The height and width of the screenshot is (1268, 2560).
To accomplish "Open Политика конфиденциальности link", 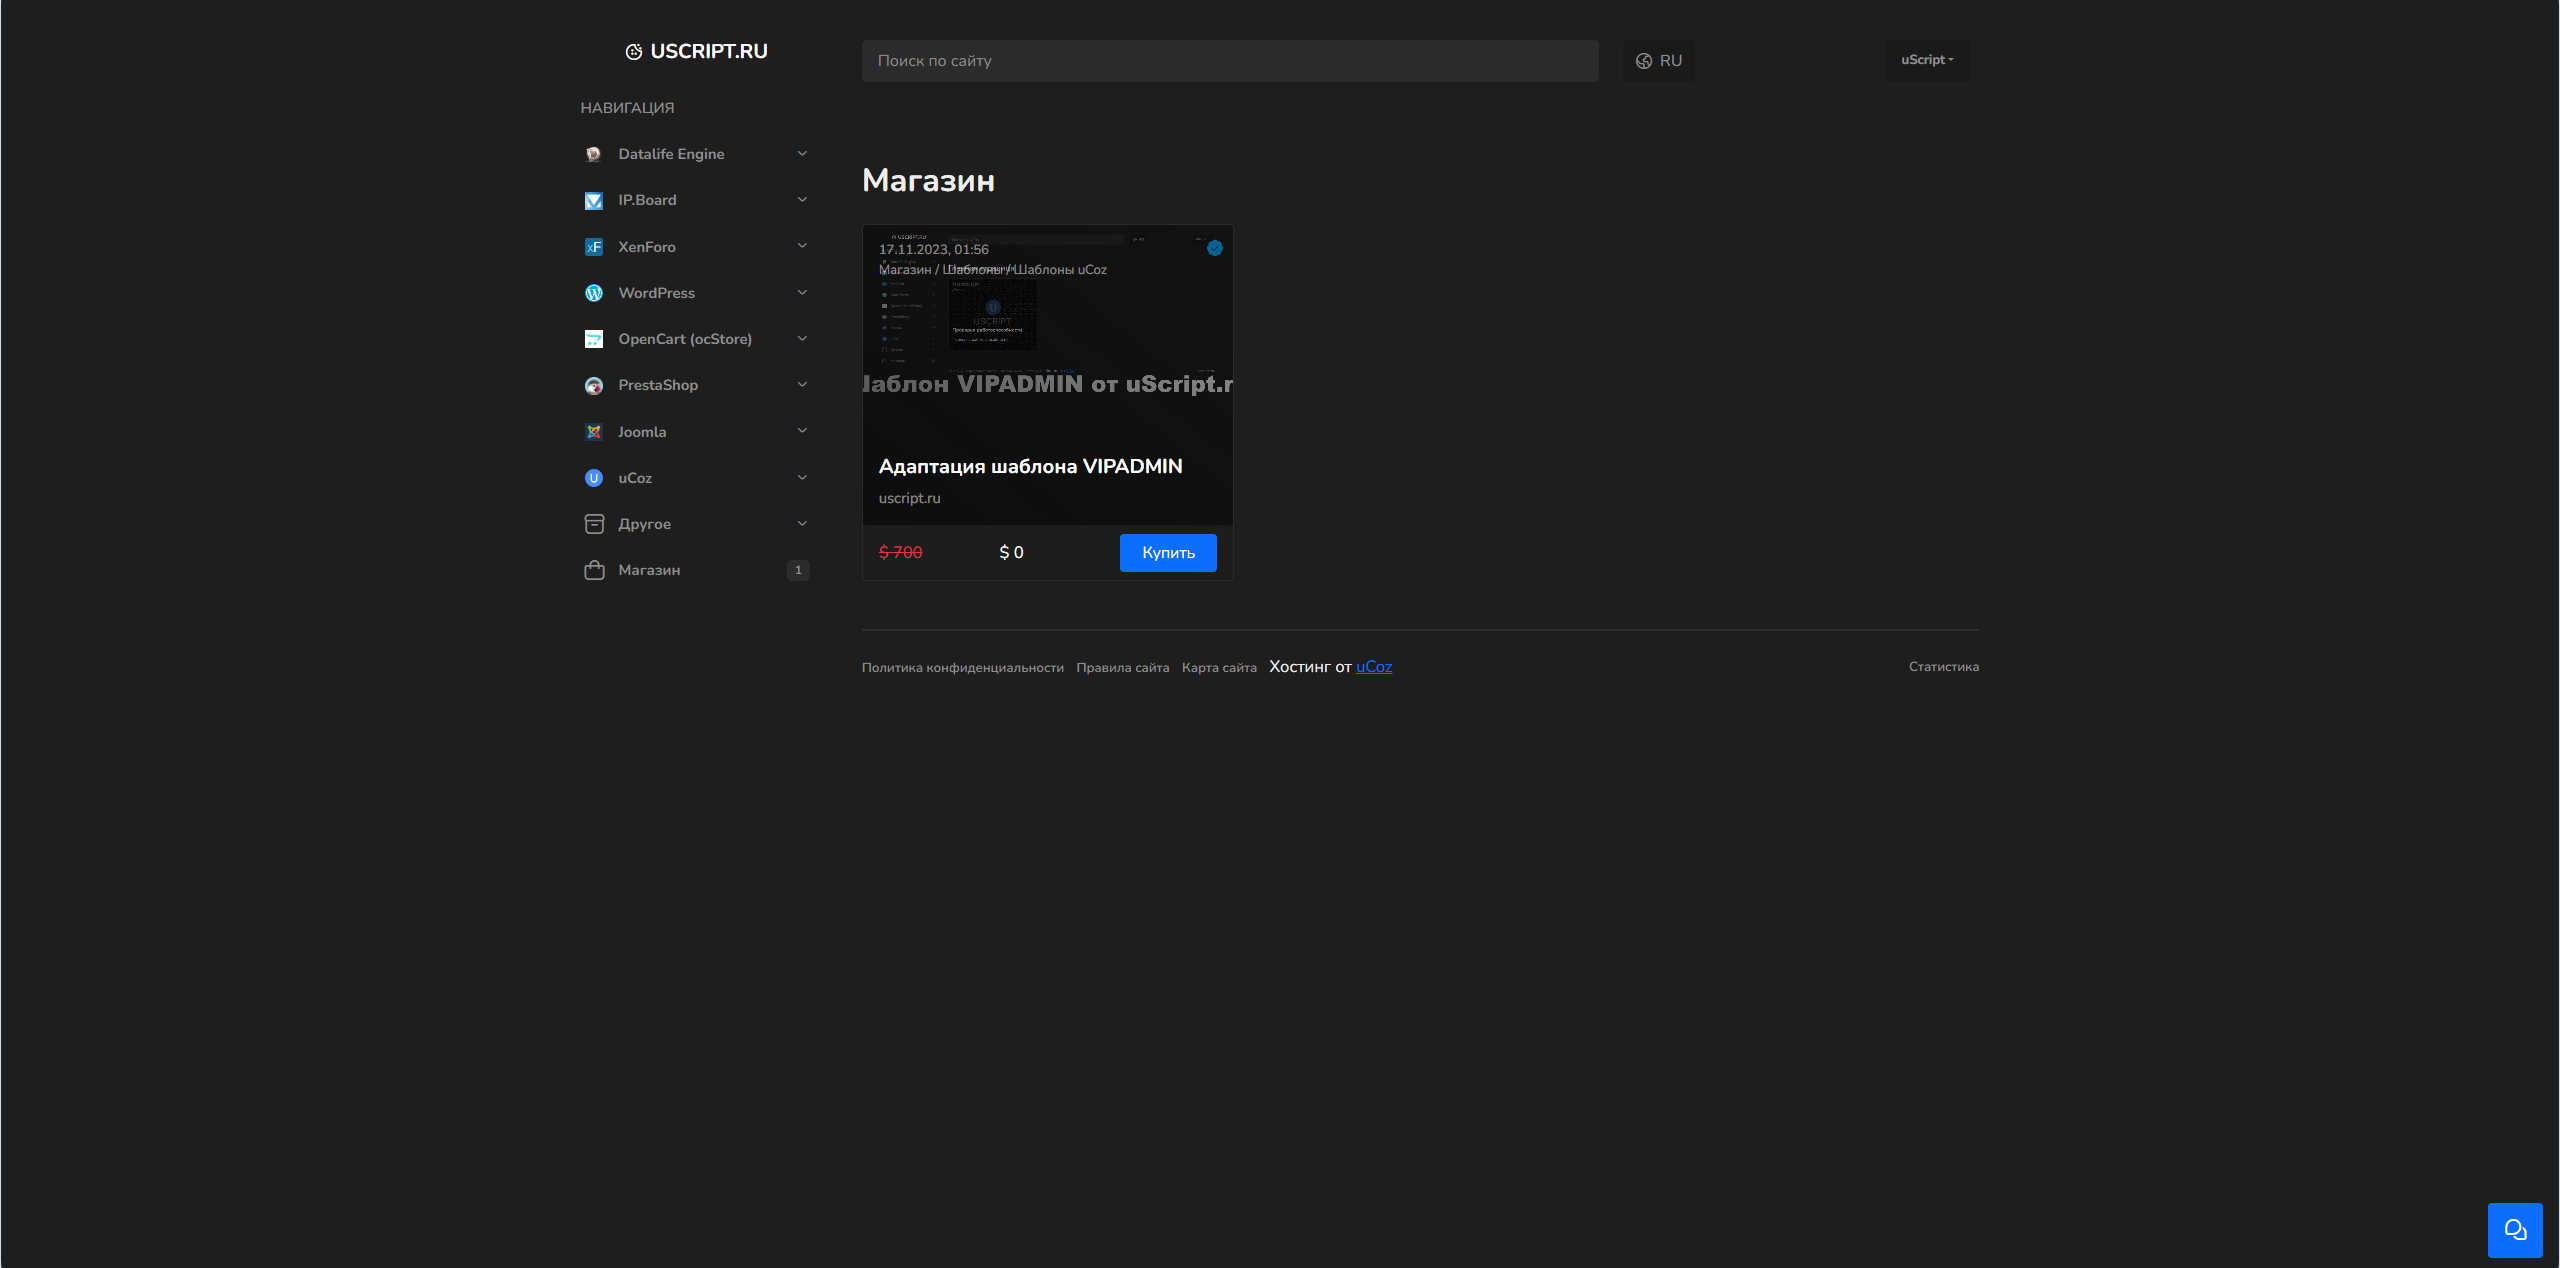I will click(963, 668).
